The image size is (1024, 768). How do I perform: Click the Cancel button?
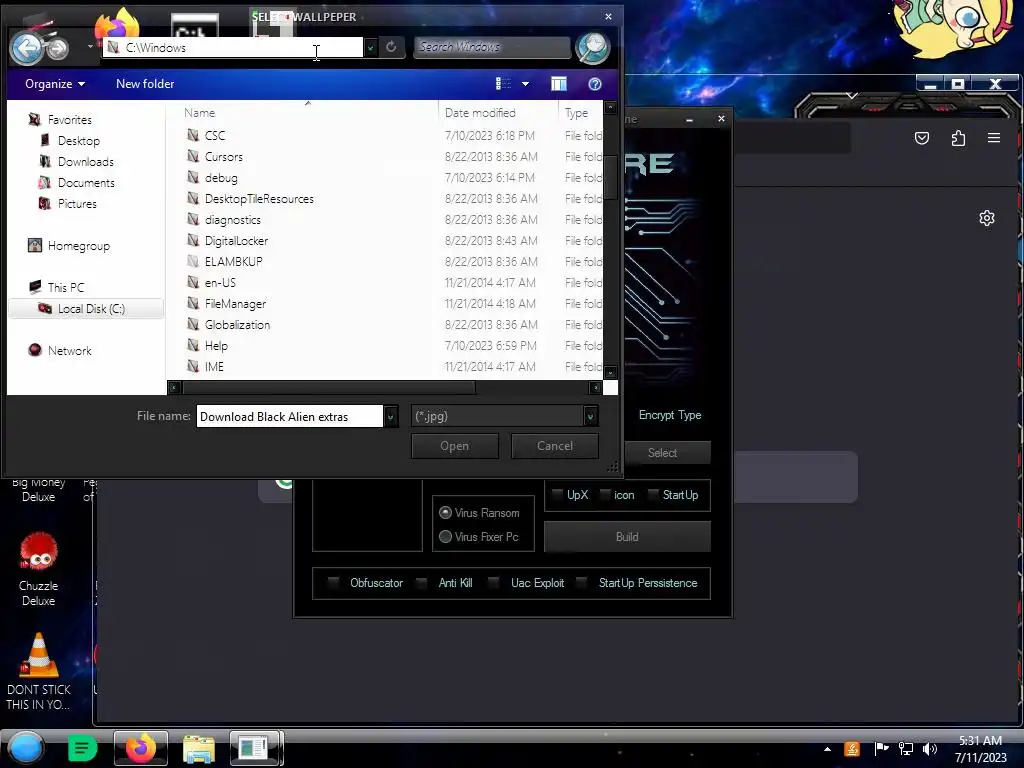(x=554, y=445)
